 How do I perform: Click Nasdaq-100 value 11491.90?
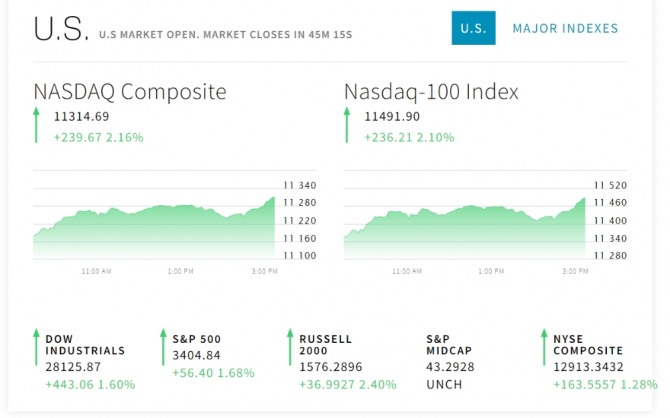(x=393, y=118)
